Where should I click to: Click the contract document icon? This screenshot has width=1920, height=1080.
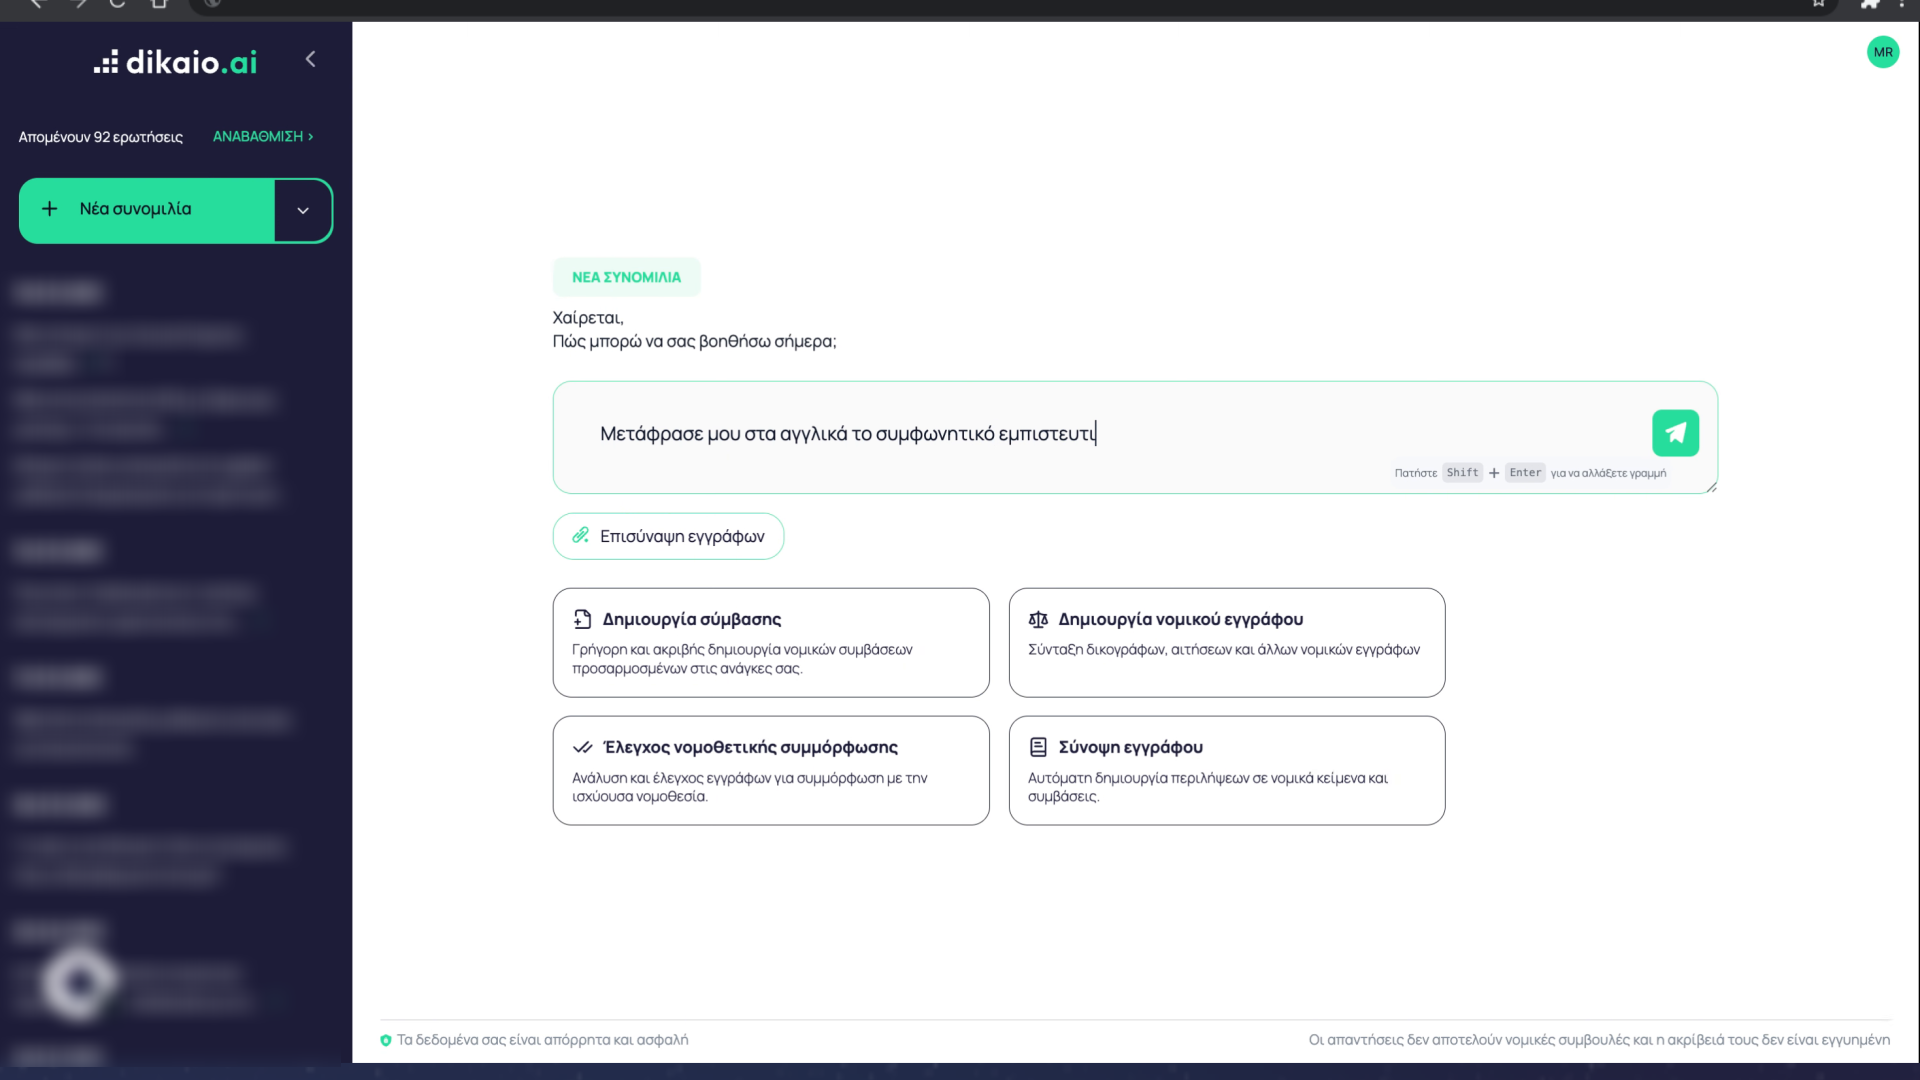point(582,620)
